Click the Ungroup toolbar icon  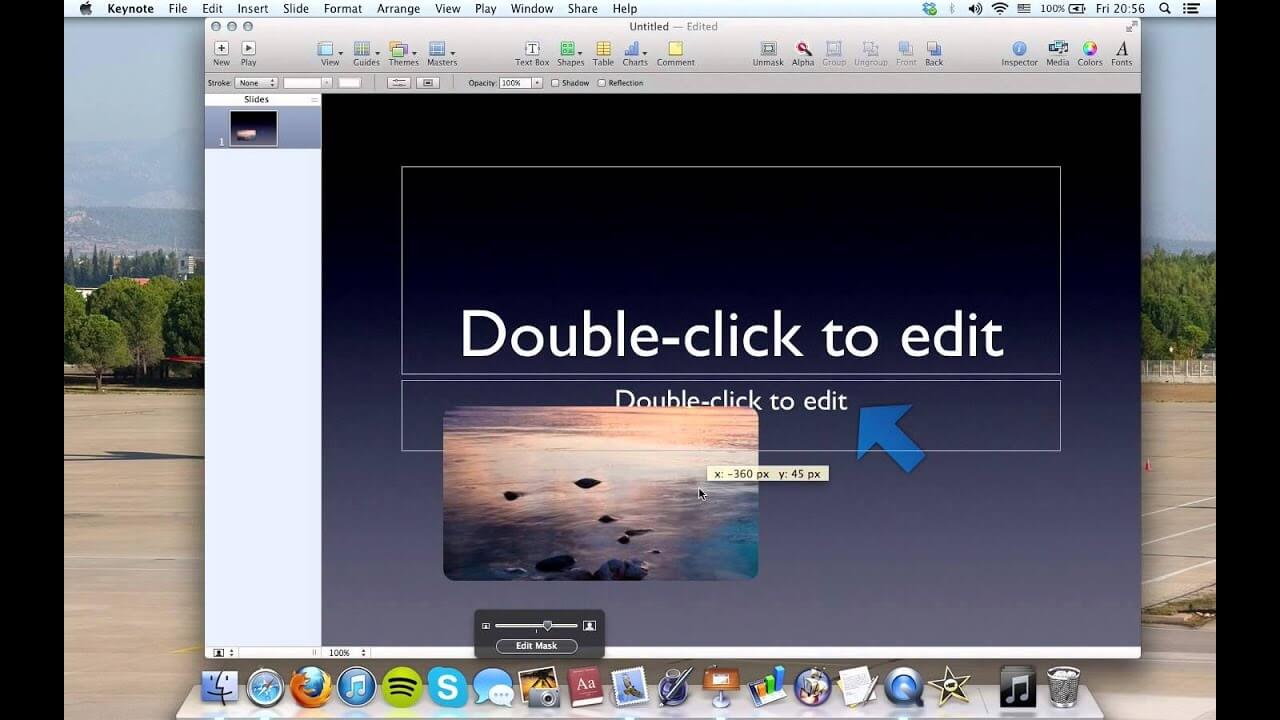(x=871, y=53)
